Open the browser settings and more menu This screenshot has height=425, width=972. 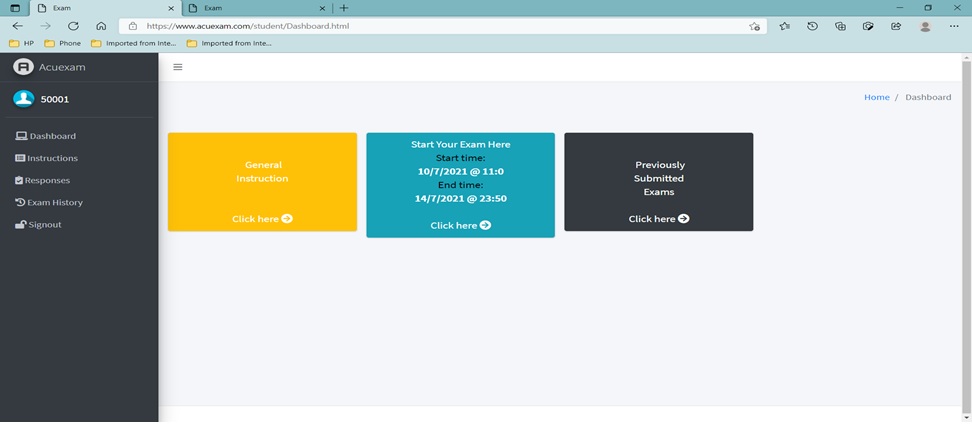pyautogui.click(x=954, y=27)
